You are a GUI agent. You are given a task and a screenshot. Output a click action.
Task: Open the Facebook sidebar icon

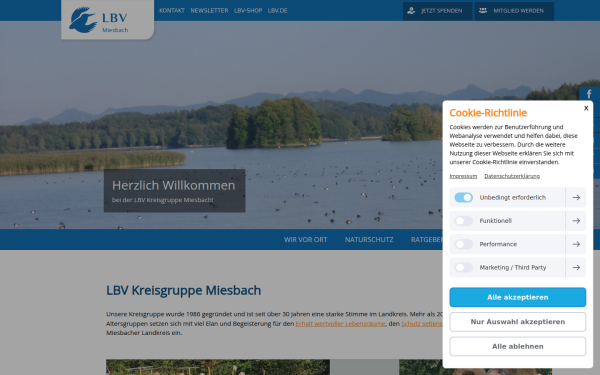pos(589,94)
